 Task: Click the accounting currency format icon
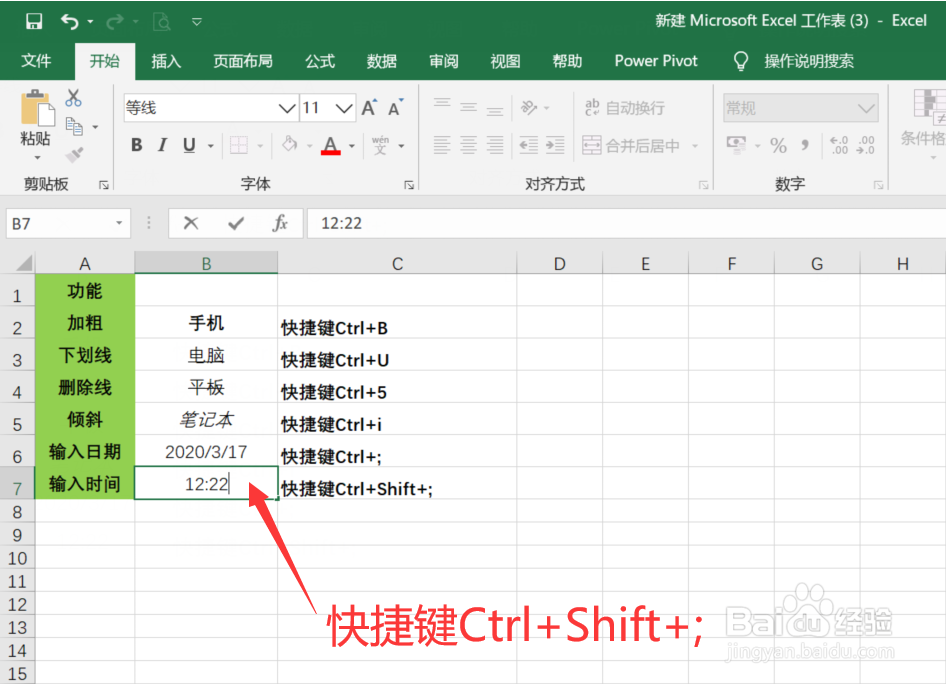pos(736,145)
